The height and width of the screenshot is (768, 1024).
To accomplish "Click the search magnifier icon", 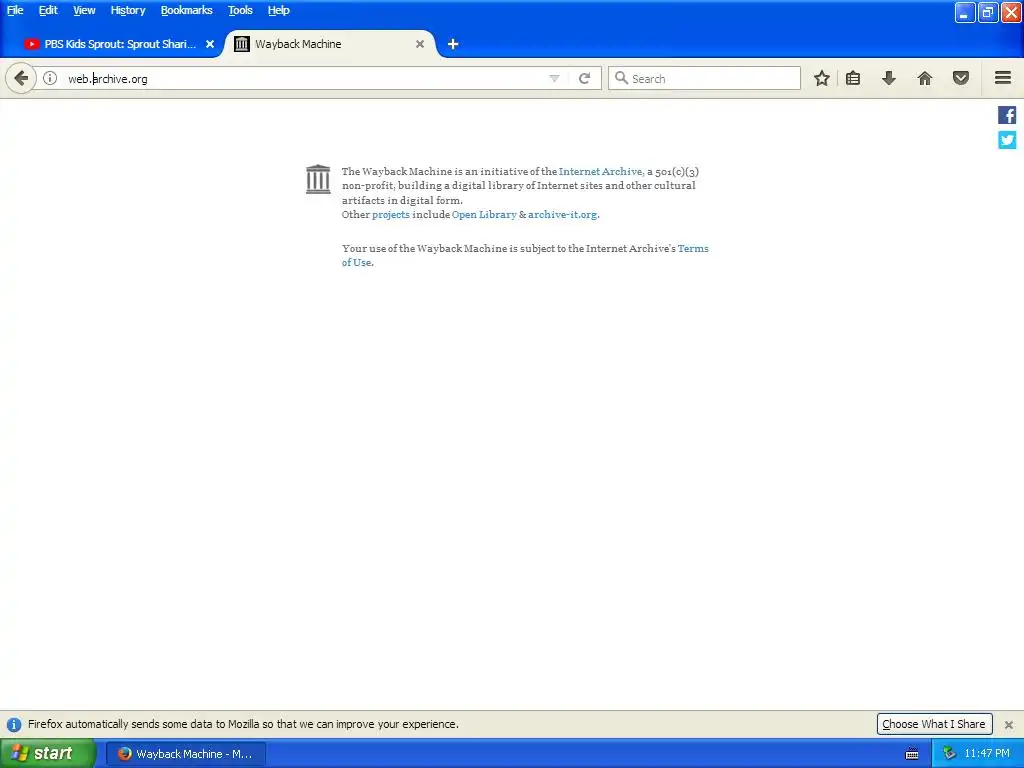I will (x=621, y=78).
